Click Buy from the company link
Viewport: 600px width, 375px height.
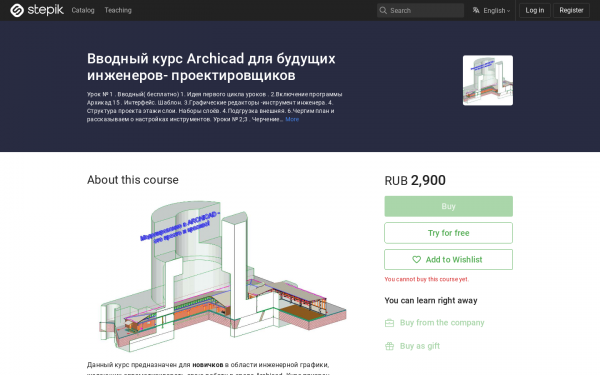(x=442, y=323)
